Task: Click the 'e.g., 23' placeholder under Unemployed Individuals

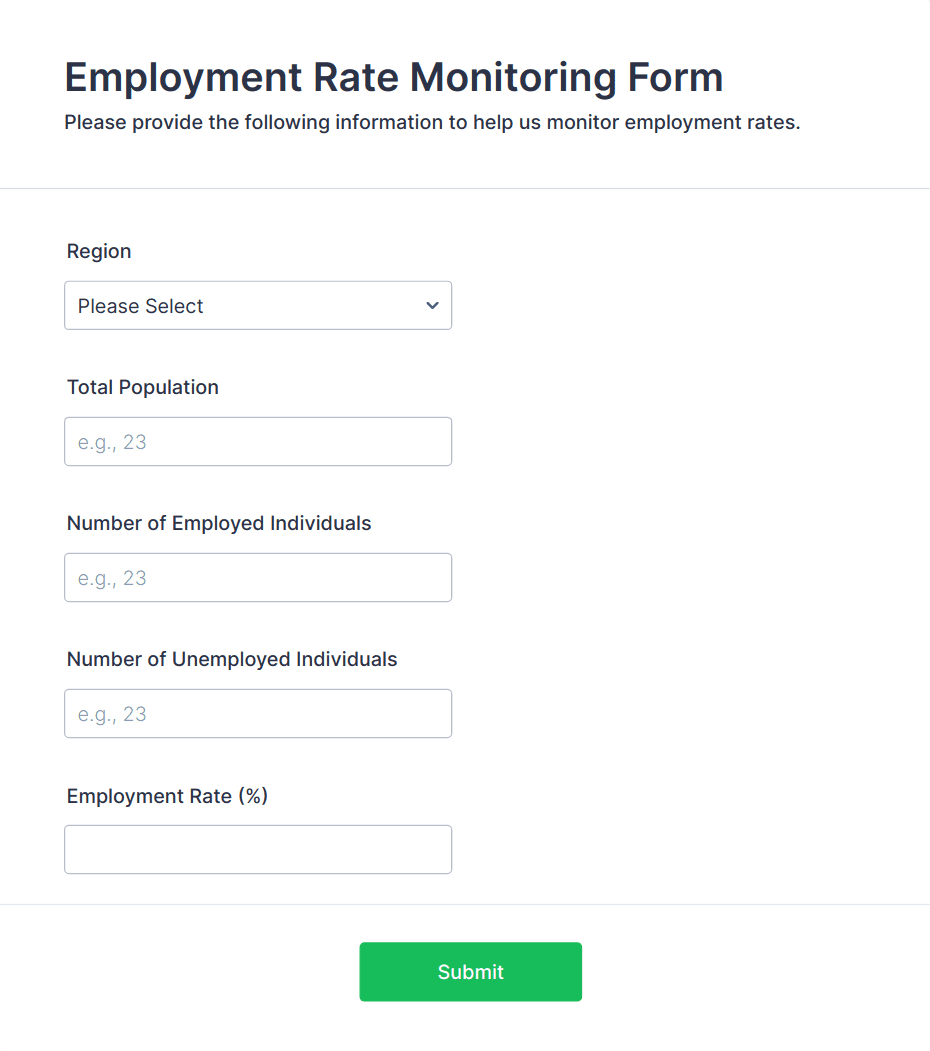Action: [112, 715]
